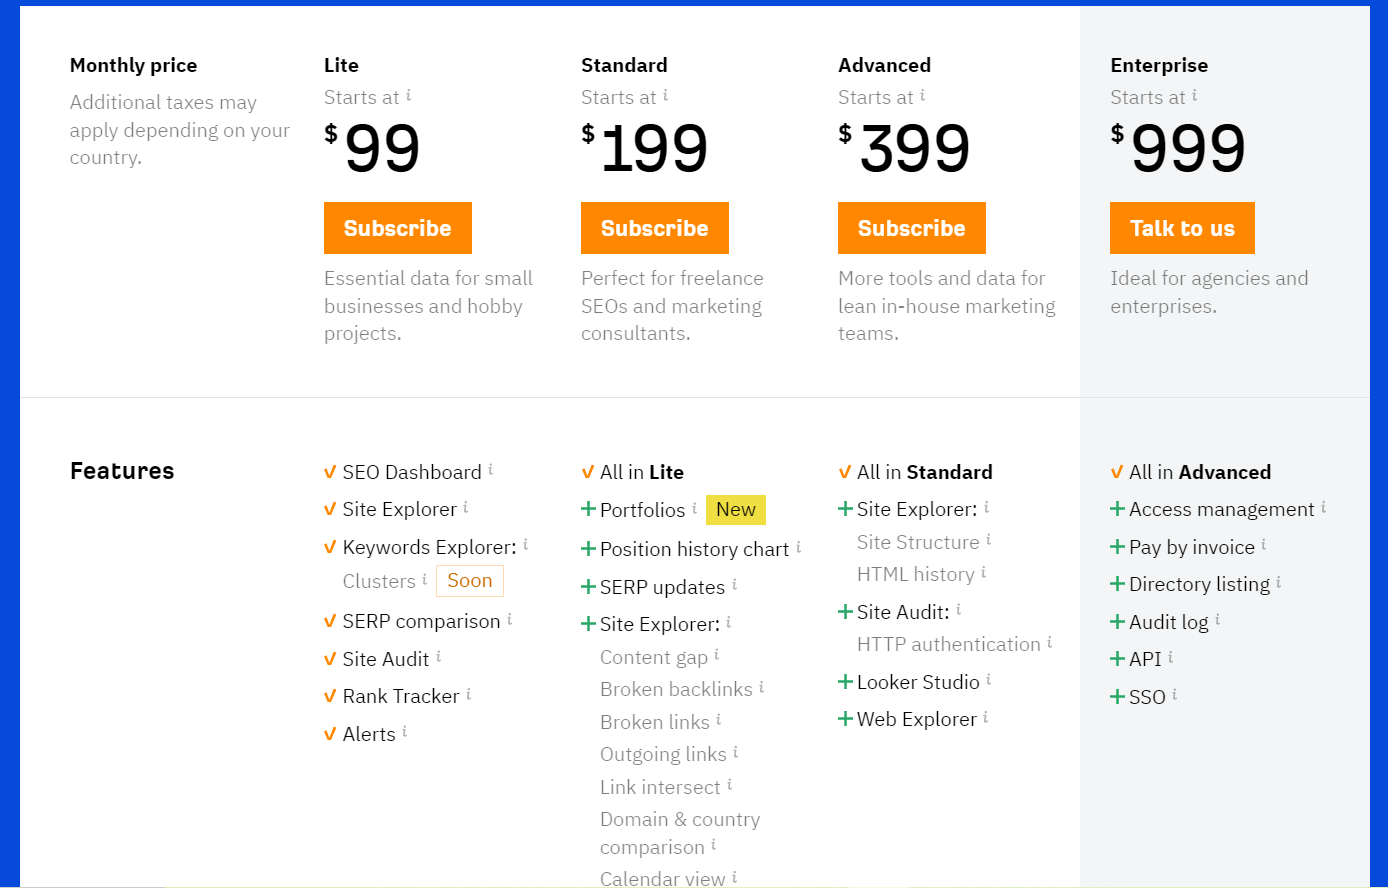Image resolution: width=1388 pixels, height=888 pixels.
Task: Click the Position history chart feature
Action: 695,549
